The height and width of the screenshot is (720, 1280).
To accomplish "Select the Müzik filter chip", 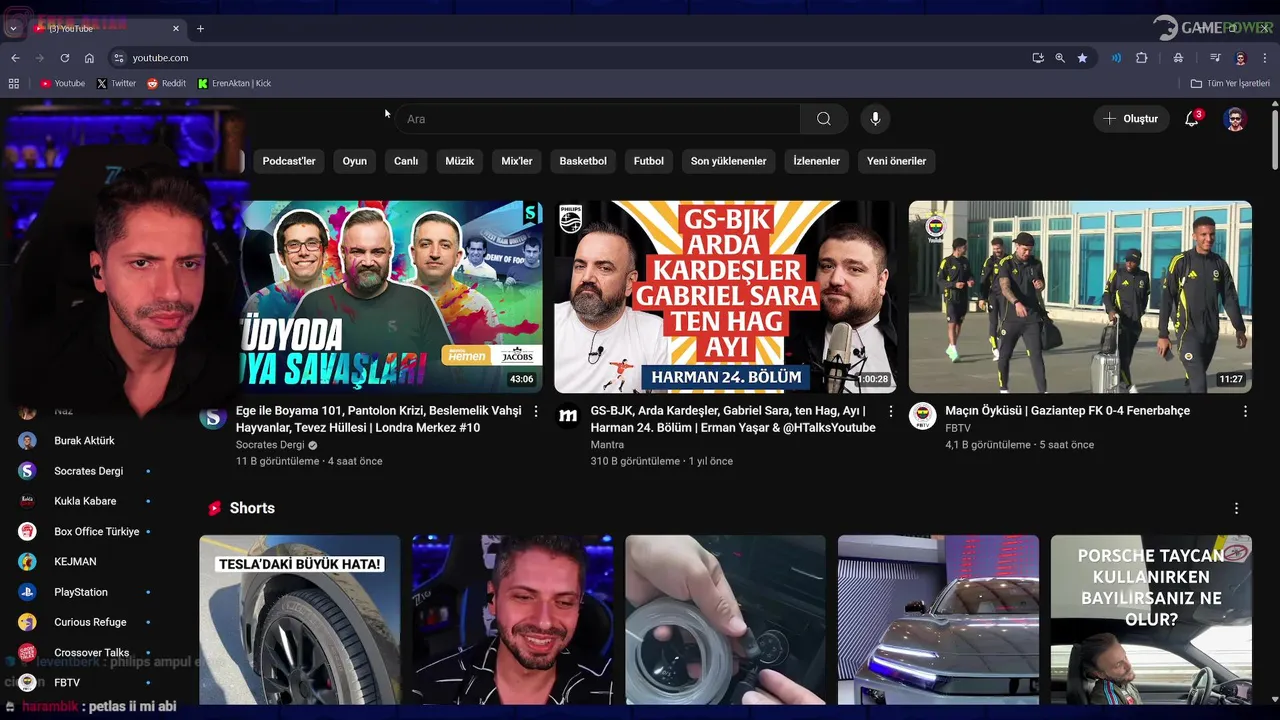I will click(x=460, y=161).
